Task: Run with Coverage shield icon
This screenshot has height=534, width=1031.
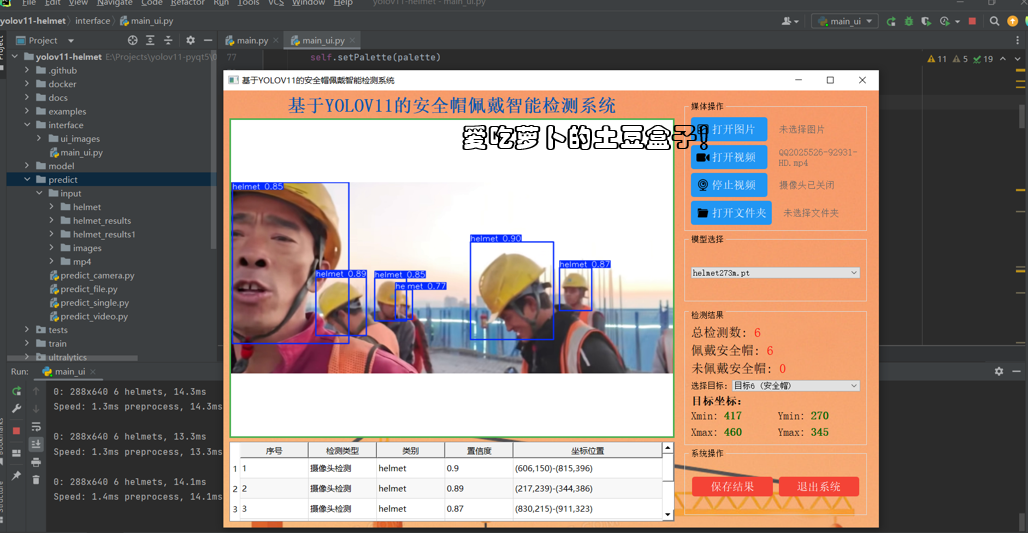Action: click(x=926, y=21)
